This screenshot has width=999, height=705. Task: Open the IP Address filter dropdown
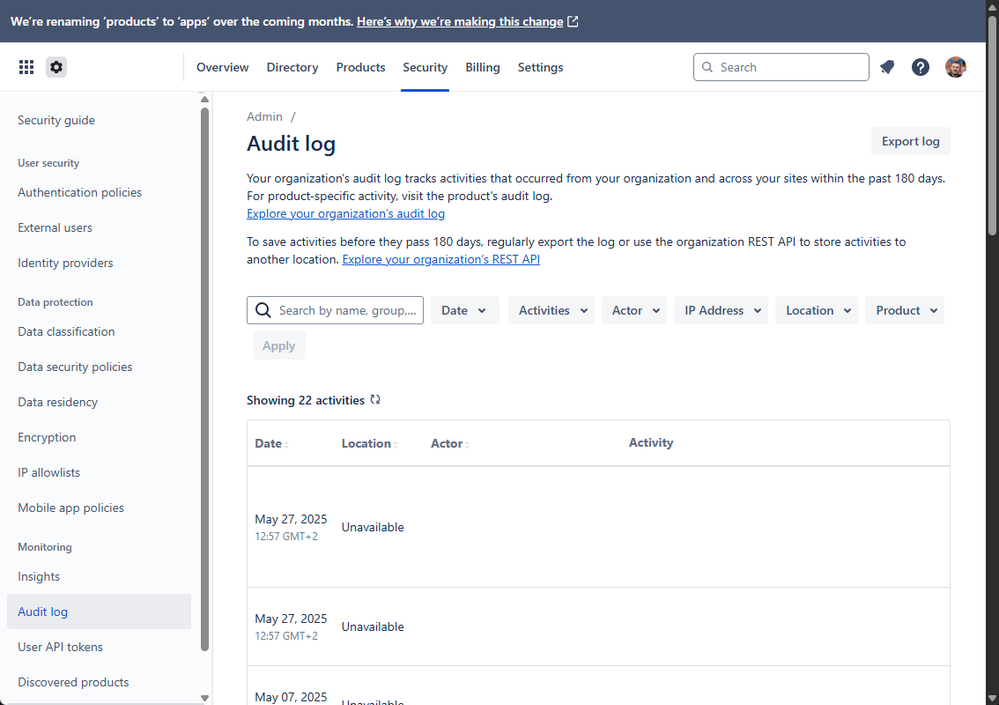coord(721,310)
